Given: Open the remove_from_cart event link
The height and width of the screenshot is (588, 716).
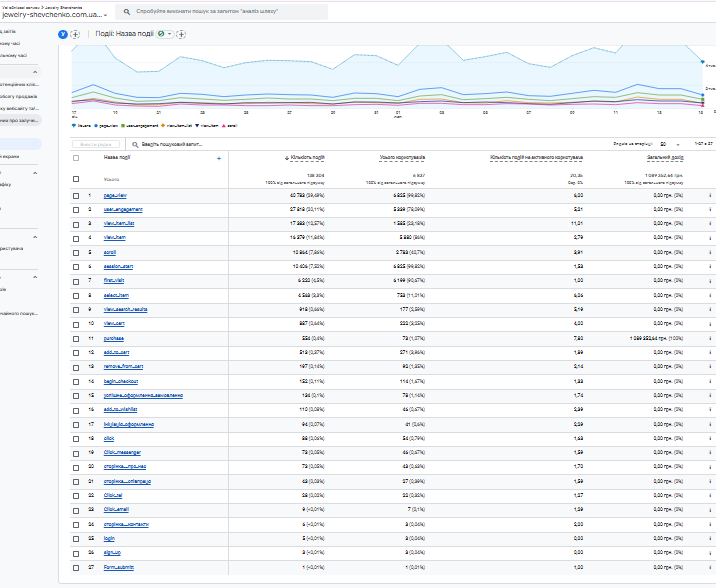Looking at the screenshot, I should 123,367.
